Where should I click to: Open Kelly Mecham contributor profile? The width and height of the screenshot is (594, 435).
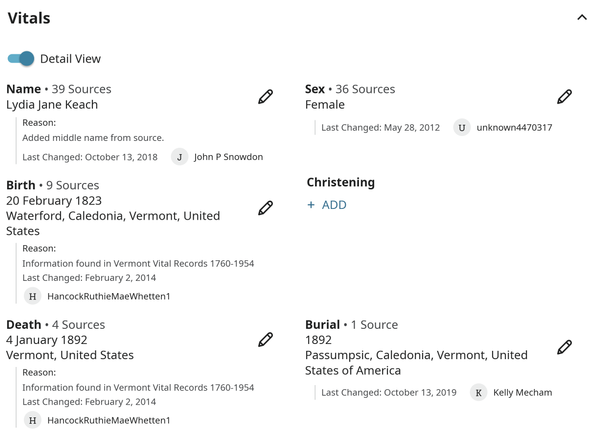point(522,393)
